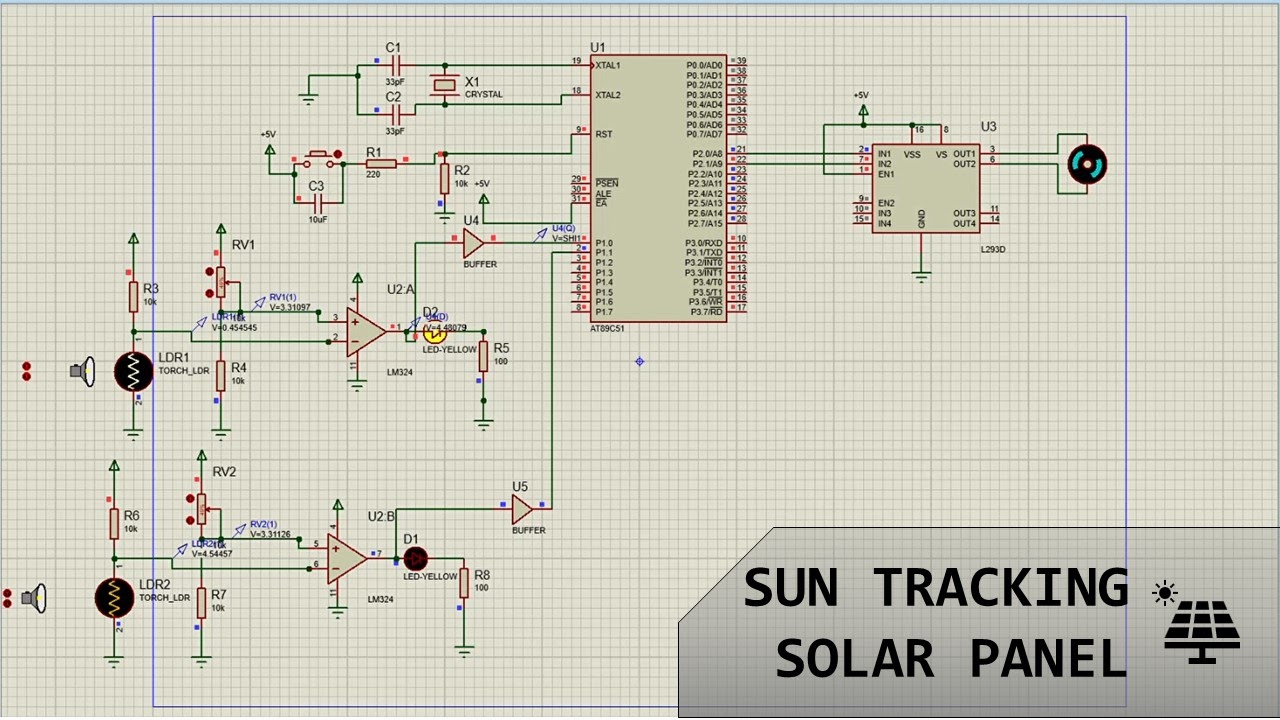Select the U2:A LM324 op-amp
The height and width of the screenshot is (720, 1280).
365,331
